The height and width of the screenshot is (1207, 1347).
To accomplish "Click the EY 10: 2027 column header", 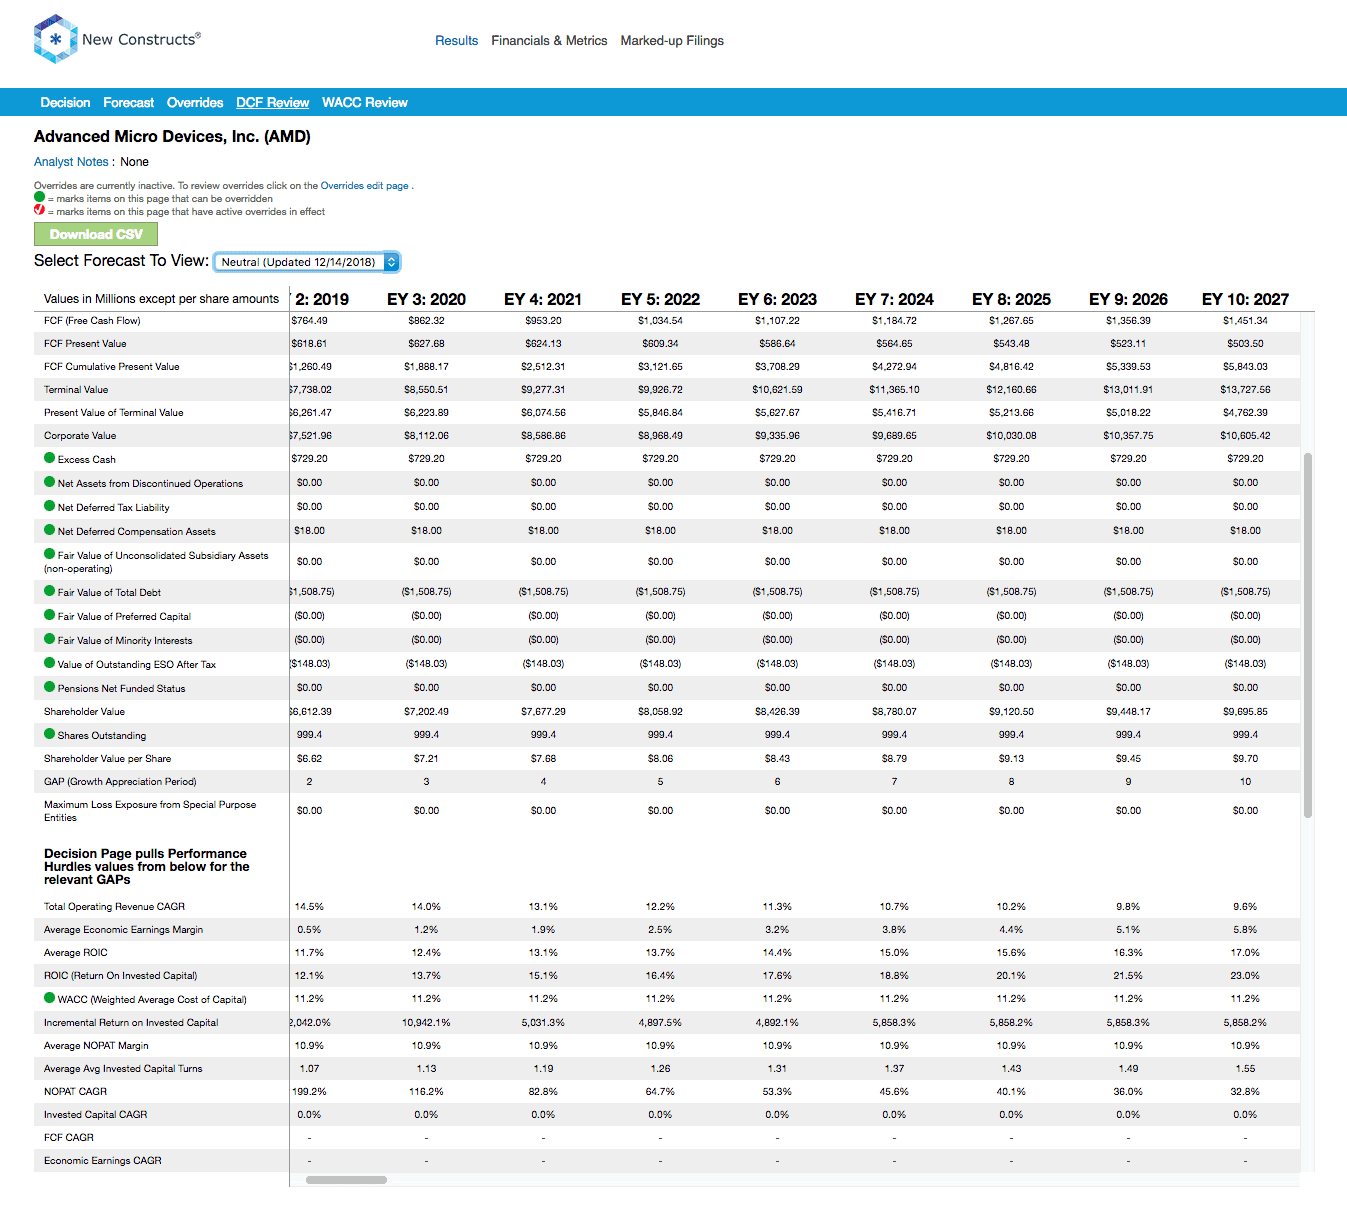I will (x=1245, y=299).
